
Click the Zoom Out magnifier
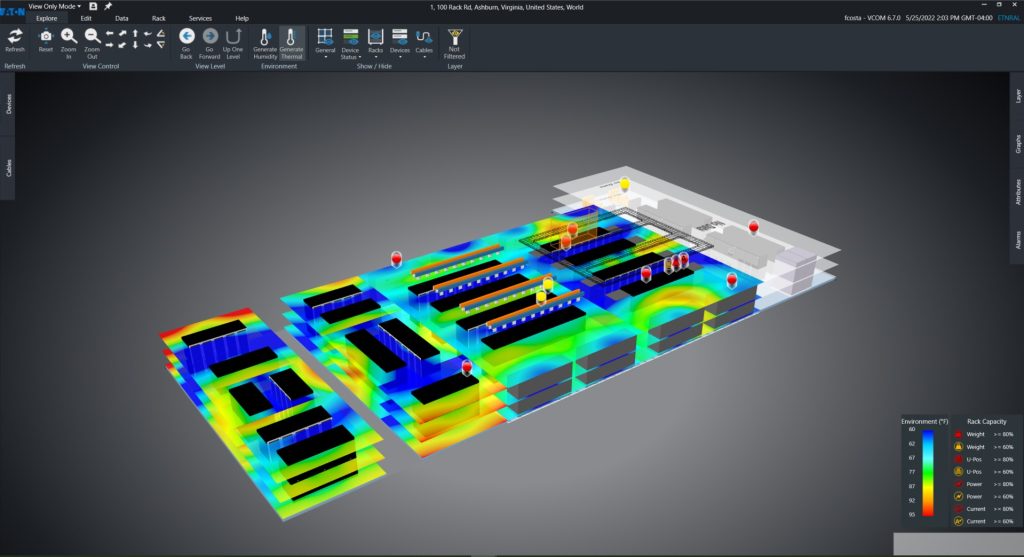[92, 36]
